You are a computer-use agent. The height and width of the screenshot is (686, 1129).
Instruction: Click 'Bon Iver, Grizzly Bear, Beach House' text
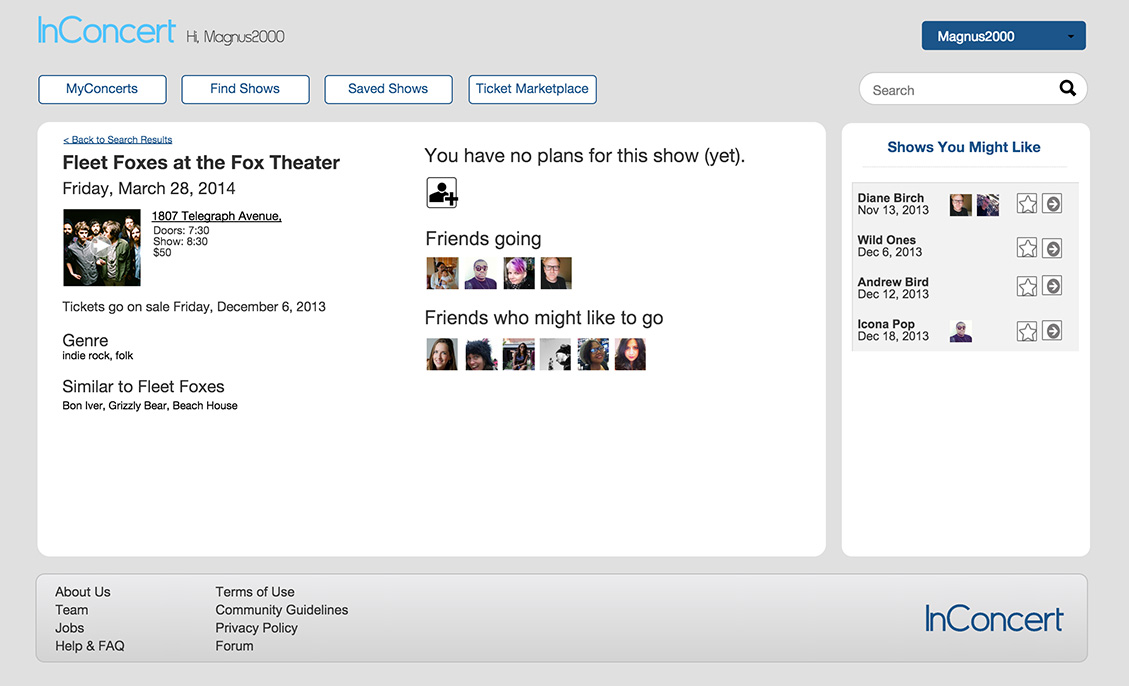(x=150, y=406)
